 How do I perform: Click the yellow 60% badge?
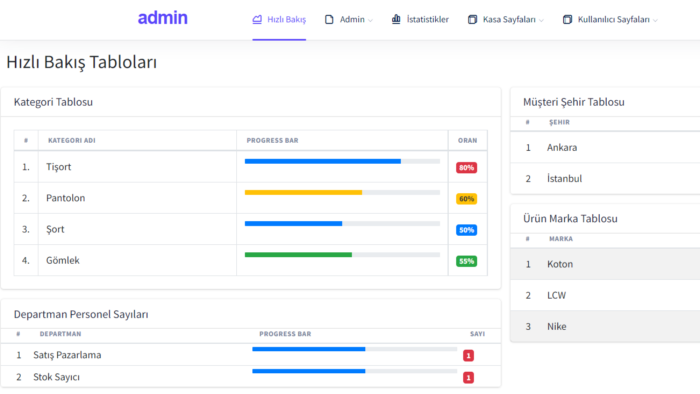pos(466,199)
